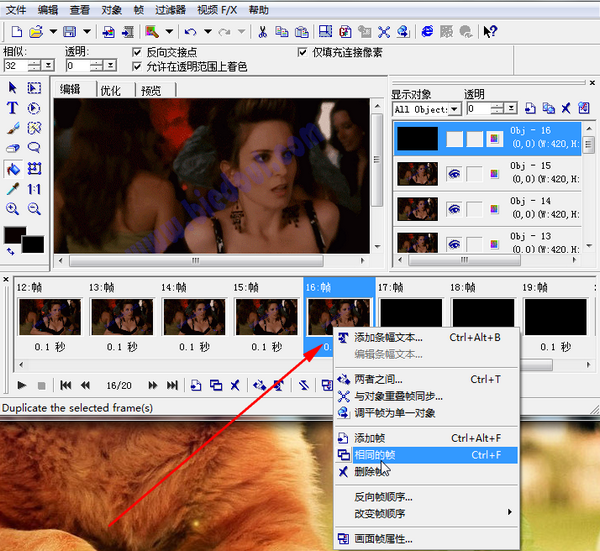Viewport: 600px width, 551px height.
Task: Open object panel 透明 value dropdown
Action: pos(511,109)
